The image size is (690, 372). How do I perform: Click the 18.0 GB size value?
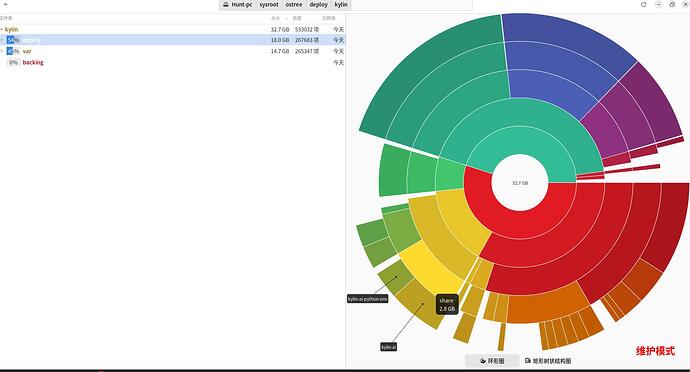pos(280,40)
